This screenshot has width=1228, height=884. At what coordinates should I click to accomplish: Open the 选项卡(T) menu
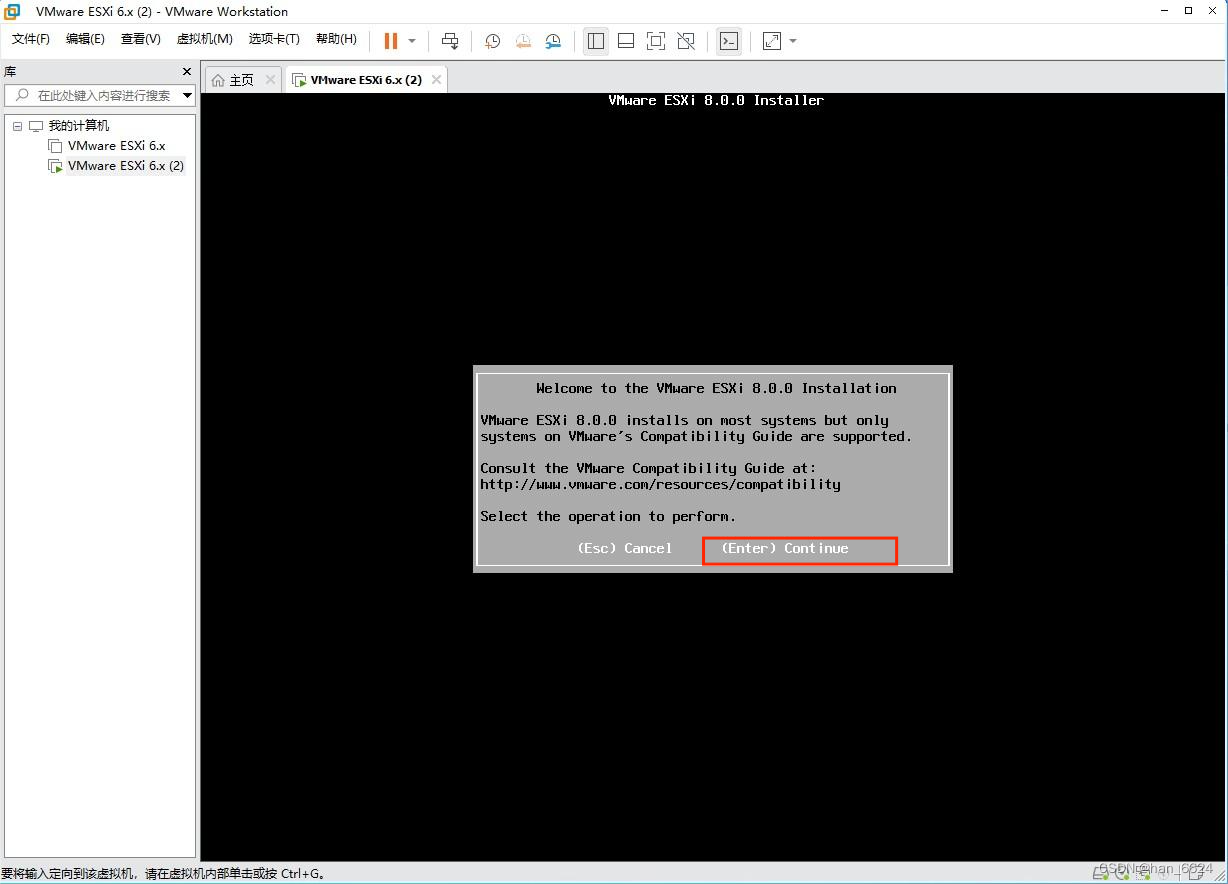click(x=274, y=39)
